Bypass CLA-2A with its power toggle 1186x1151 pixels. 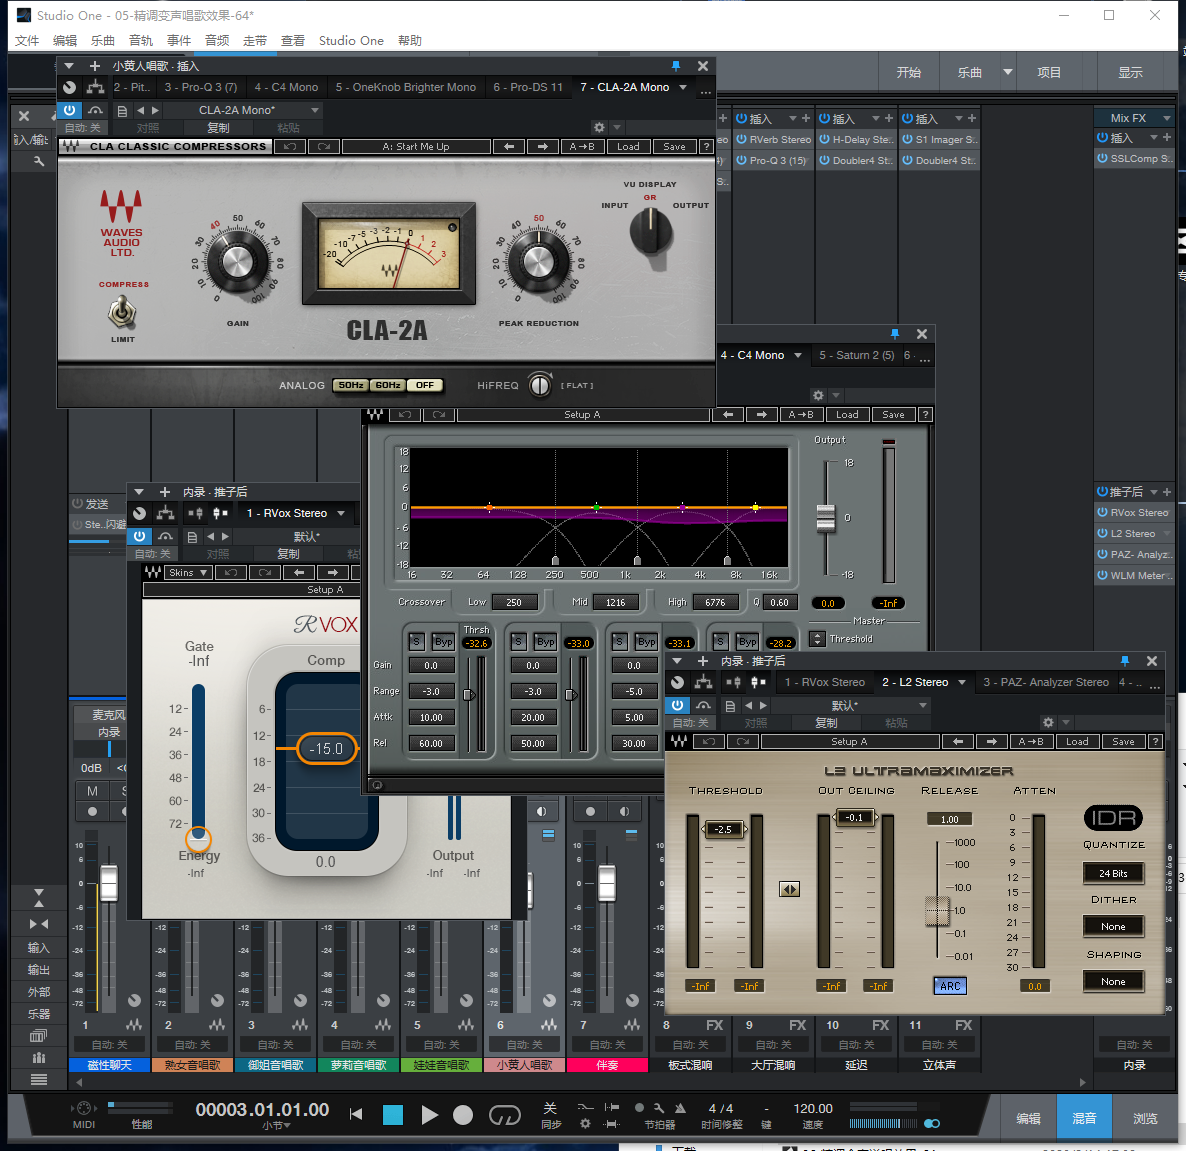click(69, 111)
